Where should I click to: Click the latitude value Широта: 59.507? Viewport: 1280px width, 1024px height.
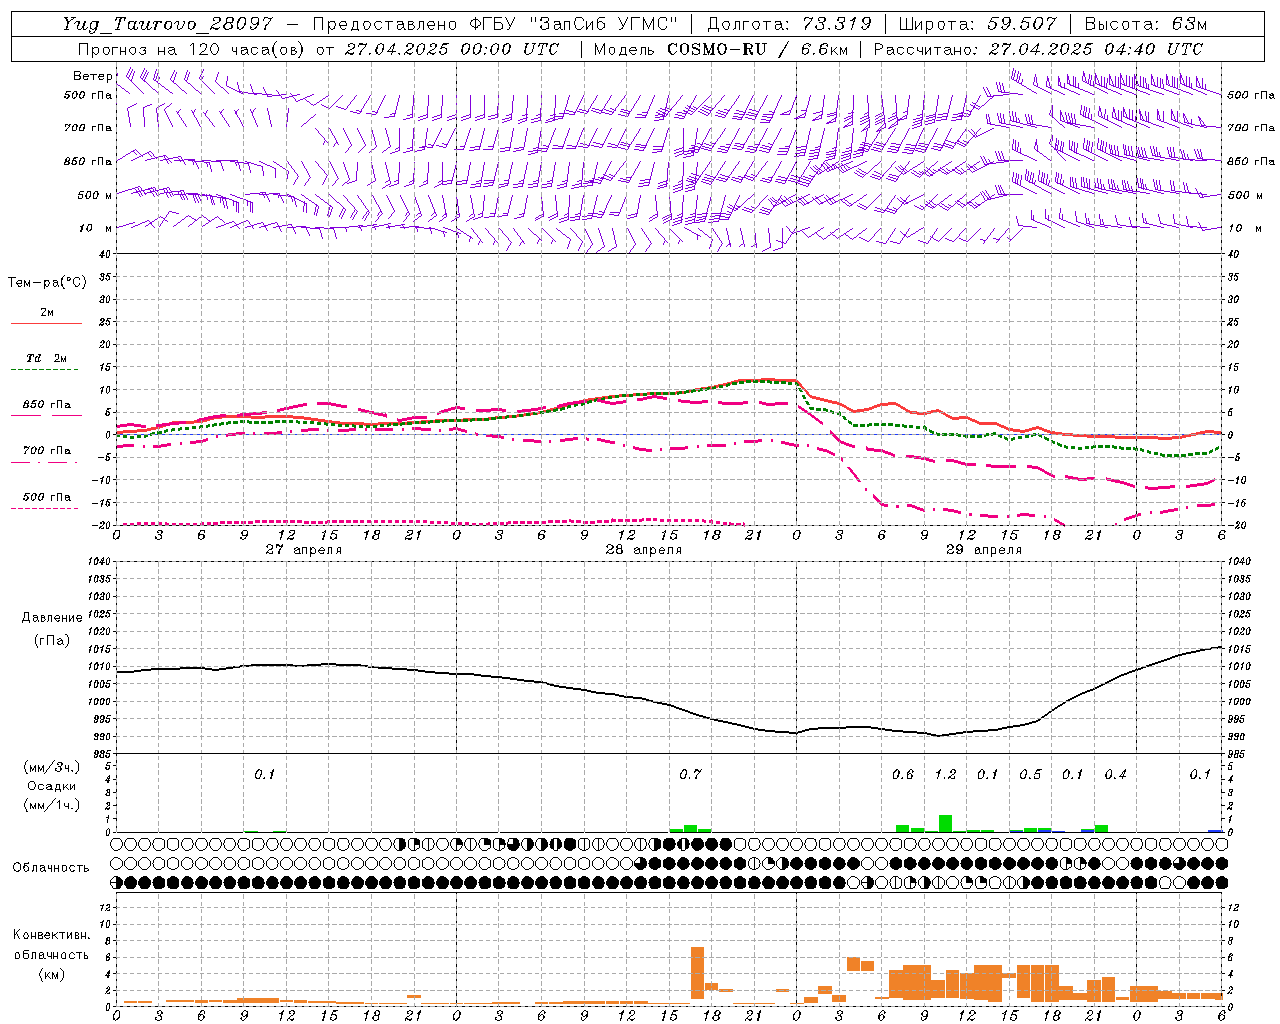click(x=977, y=24)
